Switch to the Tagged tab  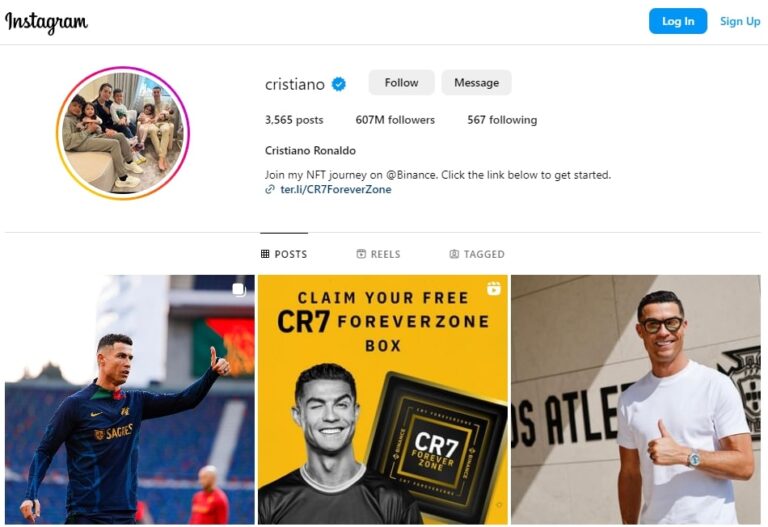coord(477,254)
